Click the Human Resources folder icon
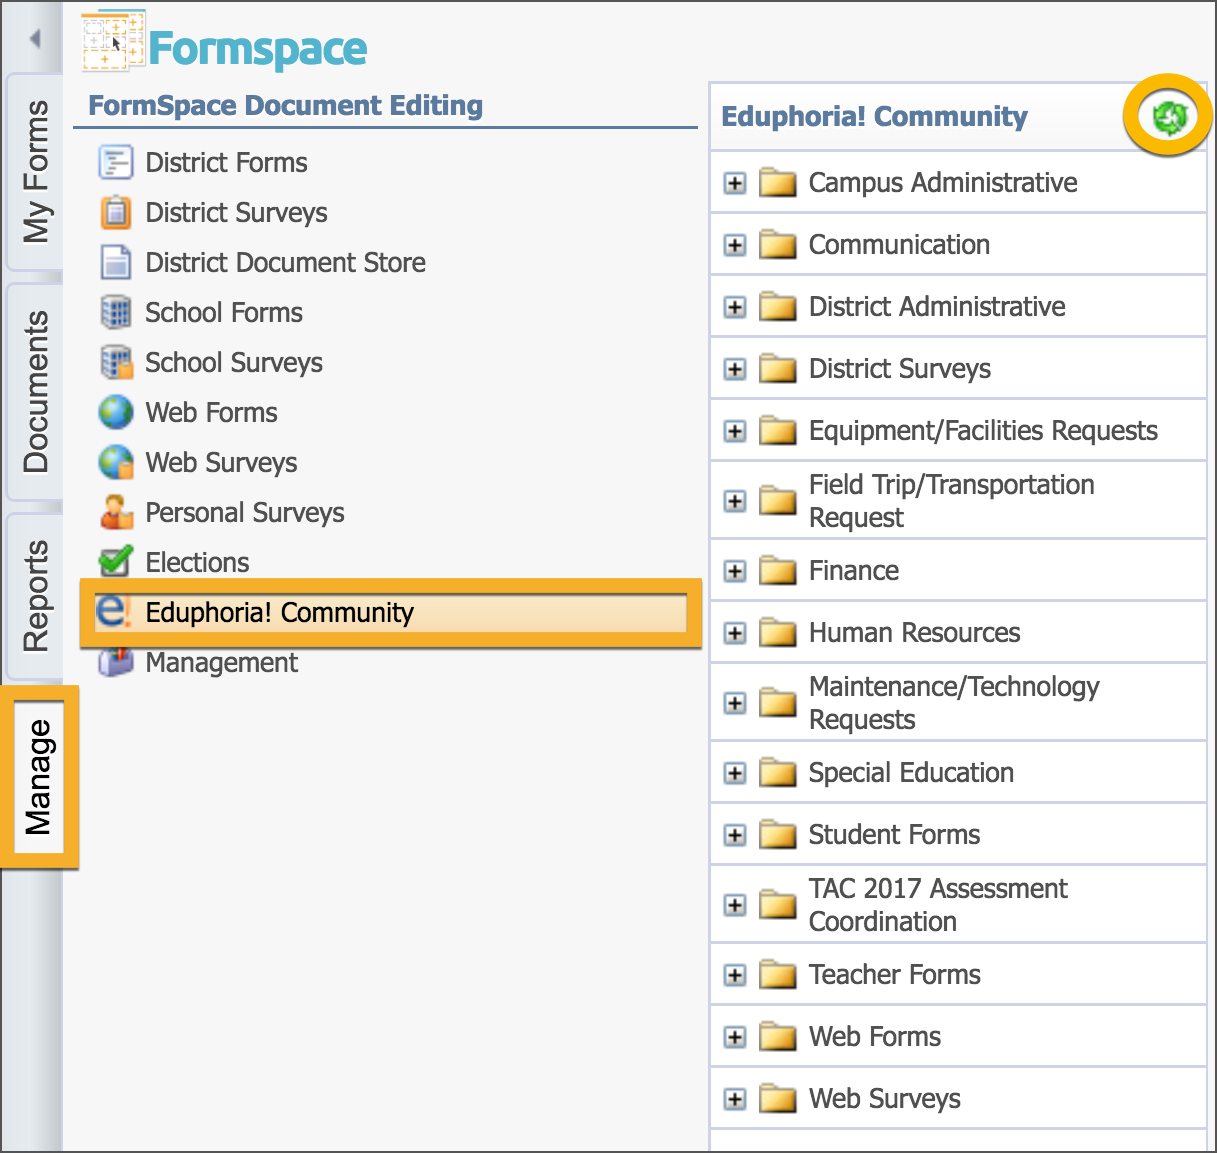Screen dimensions: 1217x1153 pos(777,633)
